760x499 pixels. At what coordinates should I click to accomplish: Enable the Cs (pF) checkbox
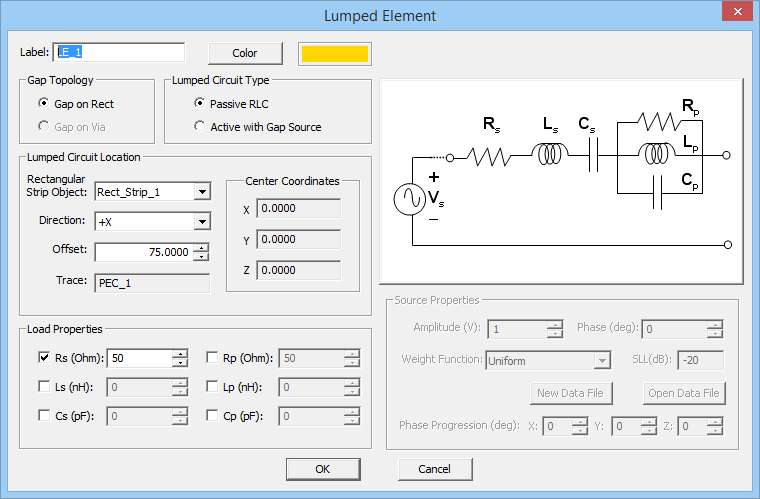coord(44,415)
